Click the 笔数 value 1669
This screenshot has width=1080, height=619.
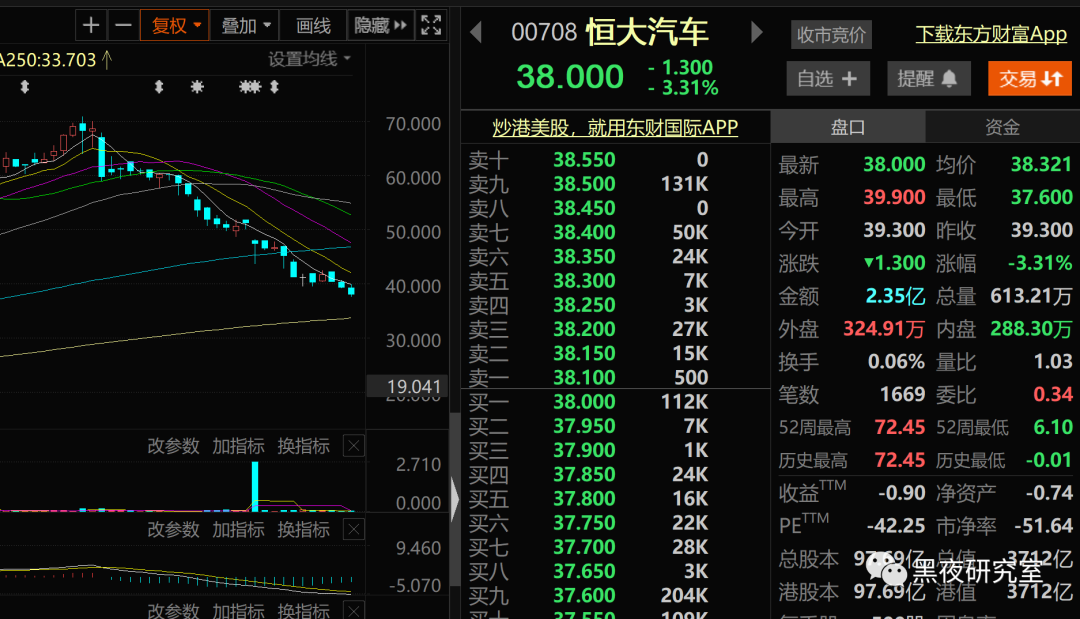click(902, 394)
